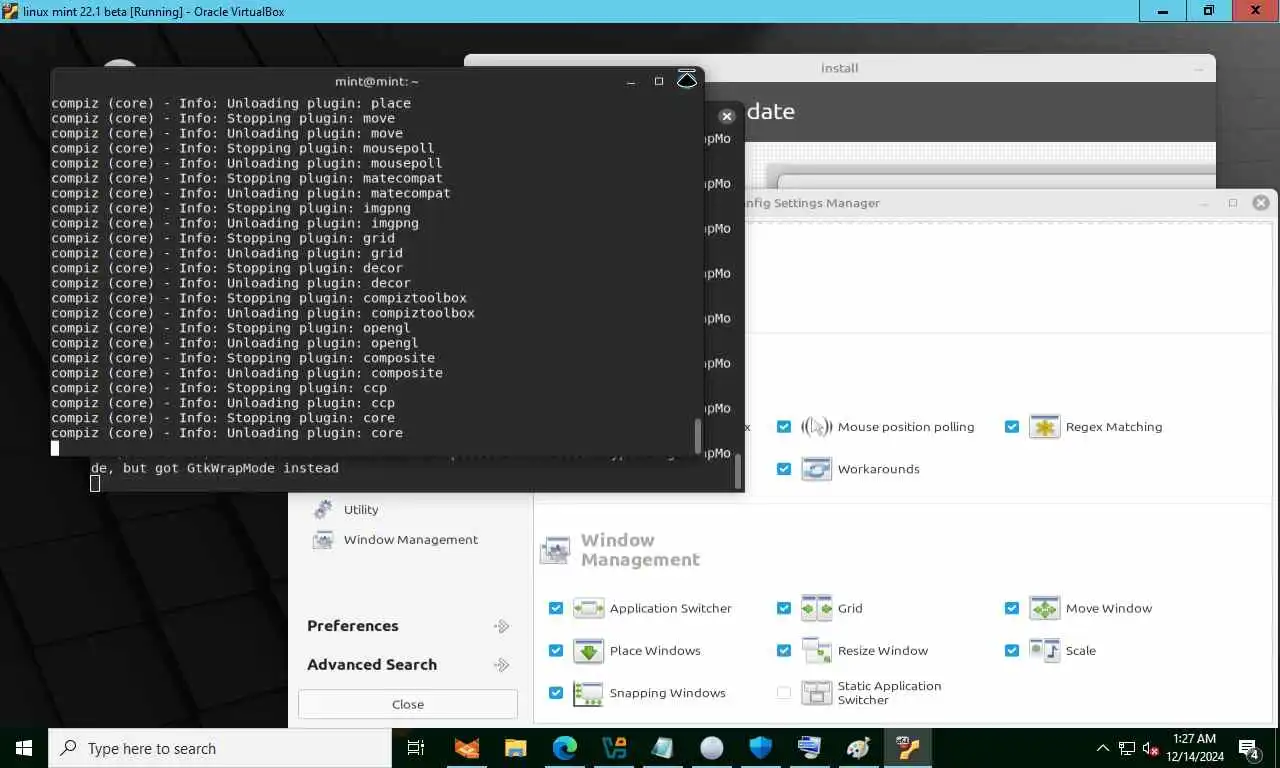This screenshot has height=768, width=1280.
Task: Disable the Mouse position polling checkbox
Action: point(784,427)
